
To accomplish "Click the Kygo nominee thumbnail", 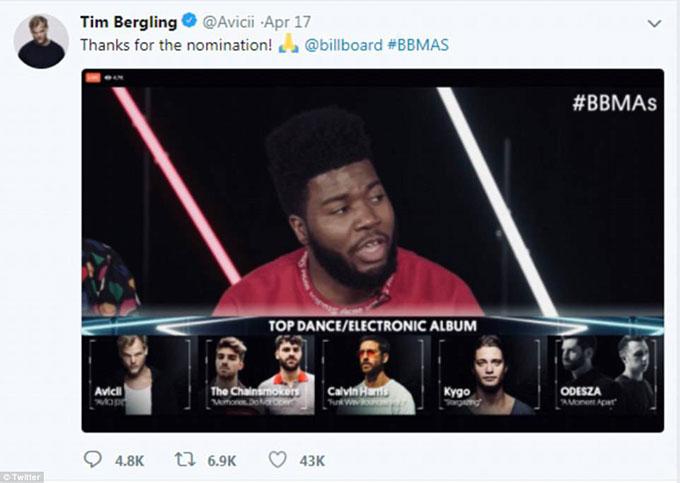I will click(488, 374).
